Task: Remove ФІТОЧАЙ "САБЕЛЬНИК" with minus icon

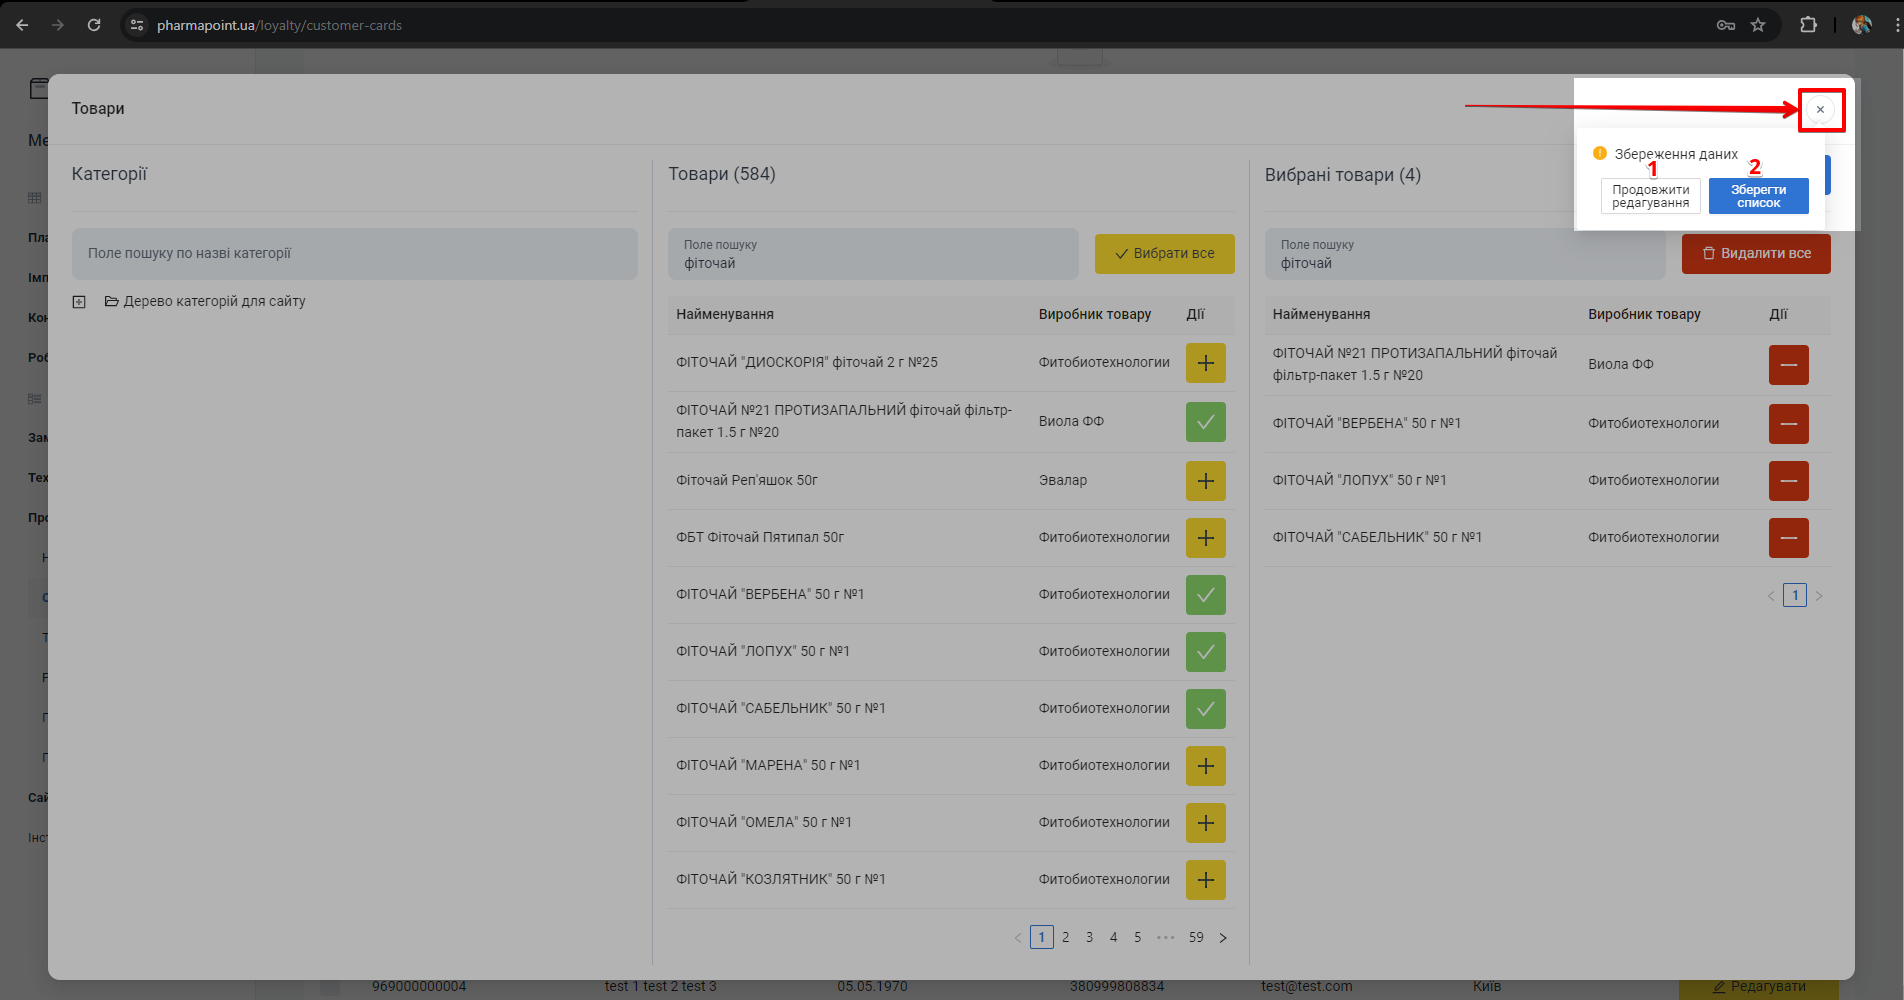Action: point(1788,538)
